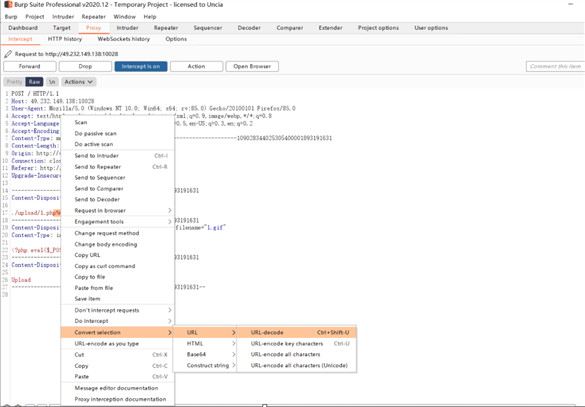Expand the Request in browser submenu
Viewport: 585px width, 407px height.
117,210
